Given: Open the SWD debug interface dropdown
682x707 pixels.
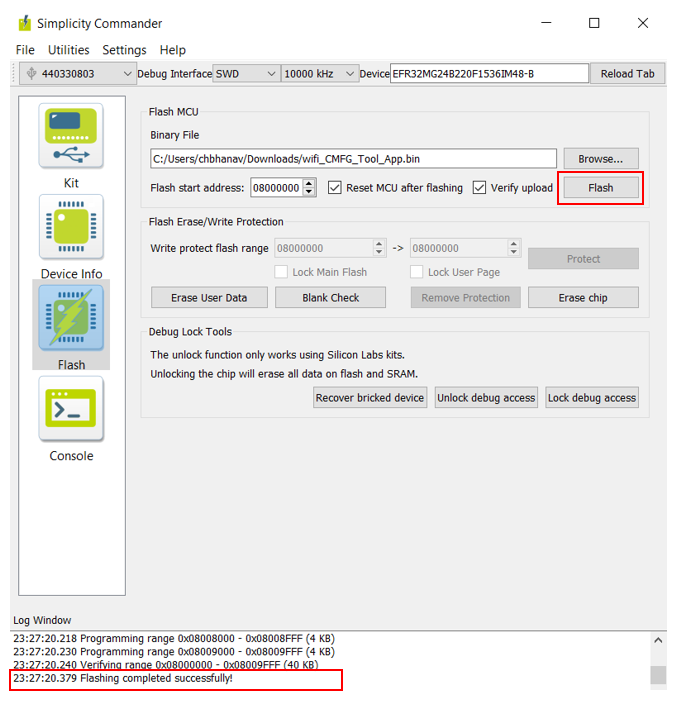Looking at the screenshot, I should point(271,73).
